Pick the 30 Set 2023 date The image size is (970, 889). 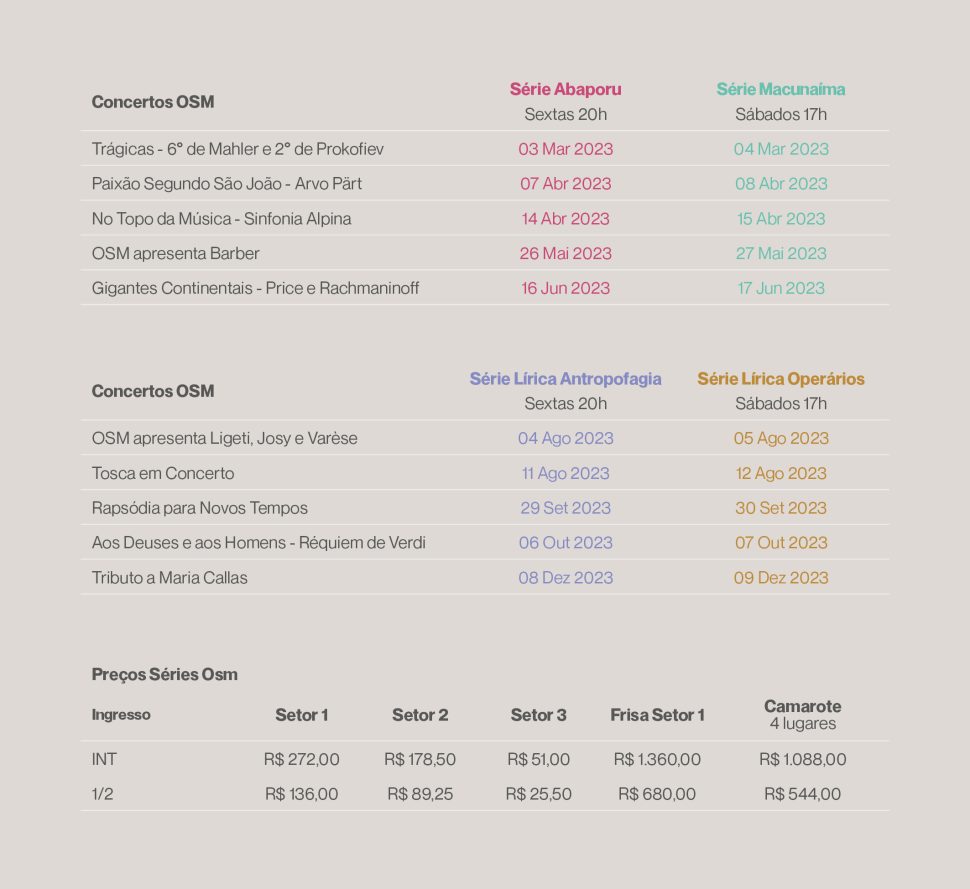click(x=781, y=508)
